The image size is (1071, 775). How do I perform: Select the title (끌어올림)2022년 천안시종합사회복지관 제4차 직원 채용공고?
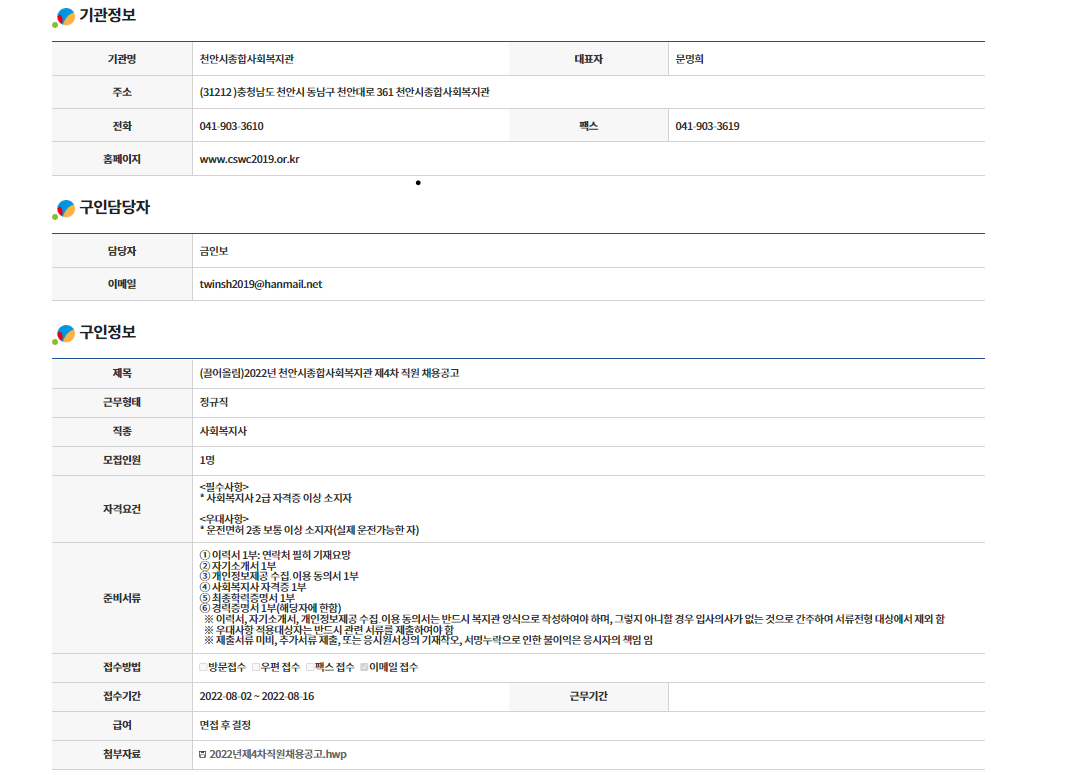pos(329,374)
